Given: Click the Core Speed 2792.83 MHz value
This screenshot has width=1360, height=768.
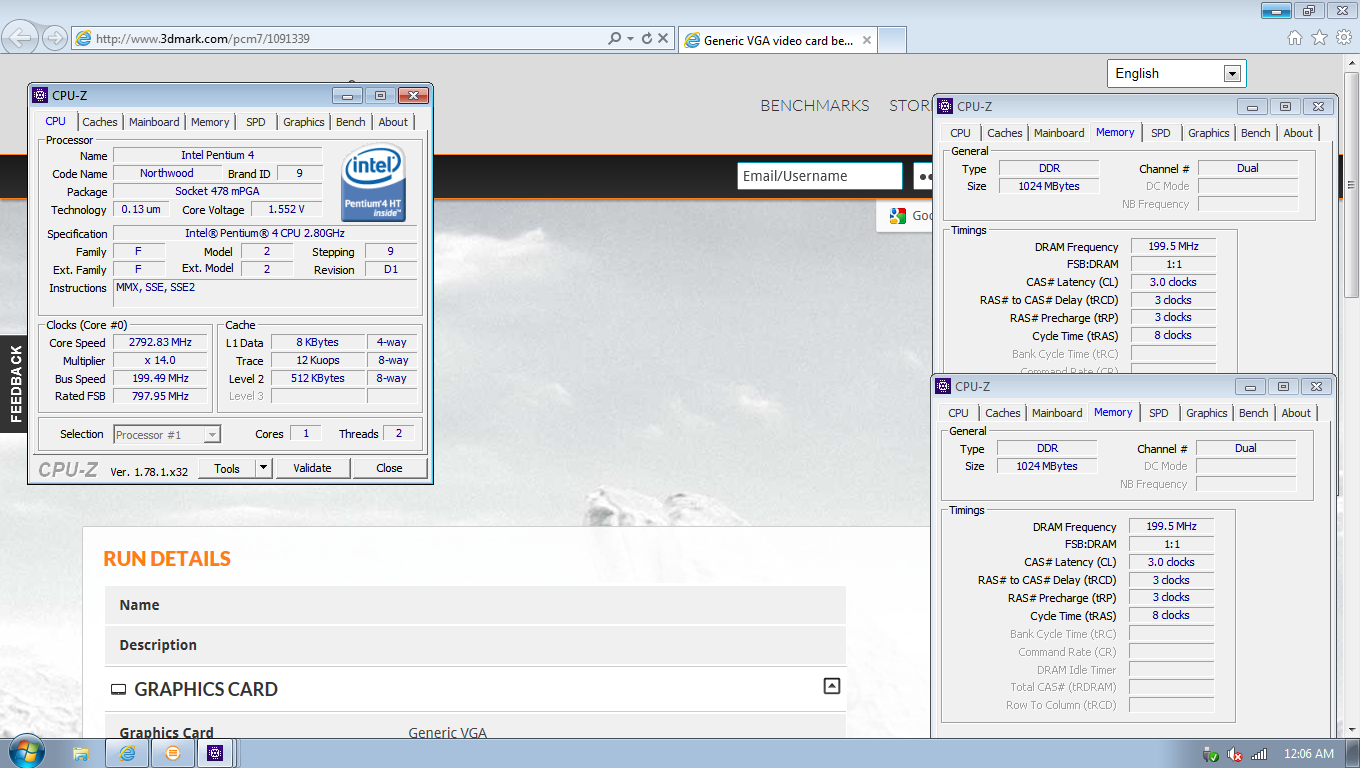Looking at the screenshot, I should (160, 342).
